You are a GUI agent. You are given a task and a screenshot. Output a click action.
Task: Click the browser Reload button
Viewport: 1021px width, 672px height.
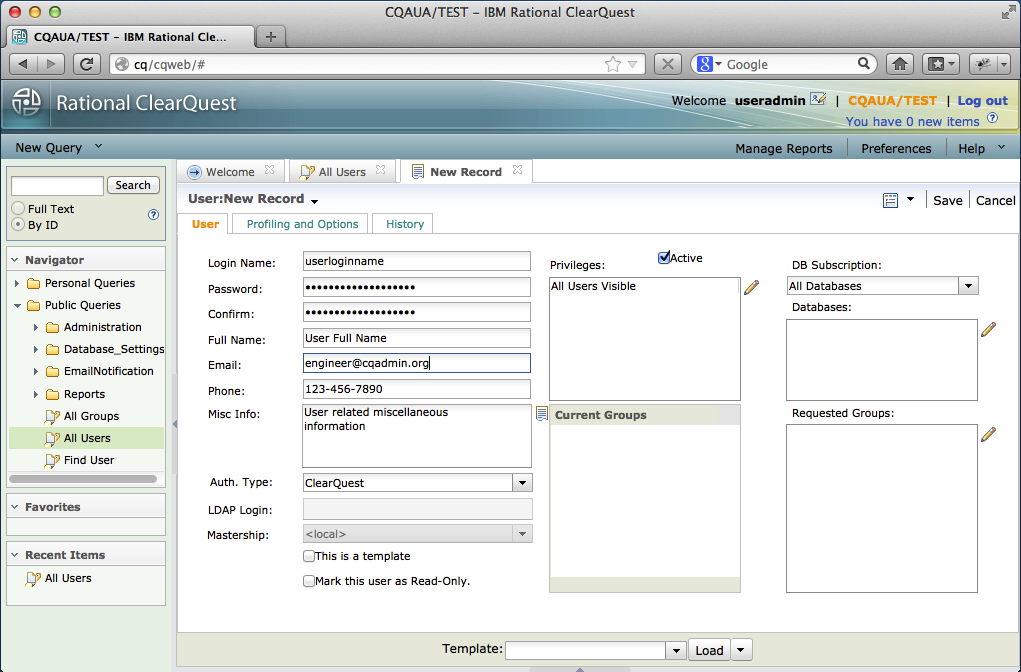point(87,64)
